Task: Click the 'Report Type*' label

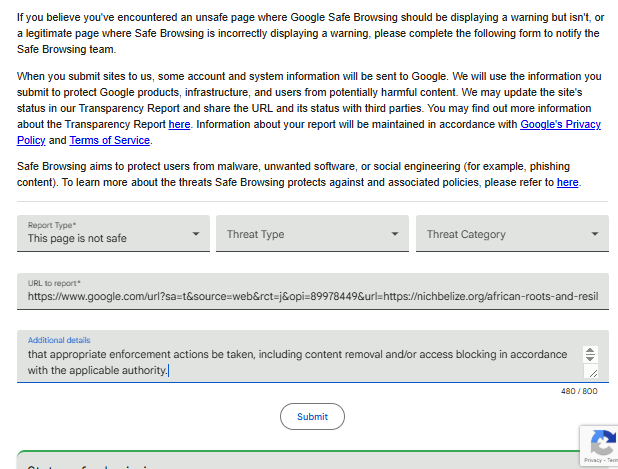Action: pyautogui.click(x=52, y=225)
